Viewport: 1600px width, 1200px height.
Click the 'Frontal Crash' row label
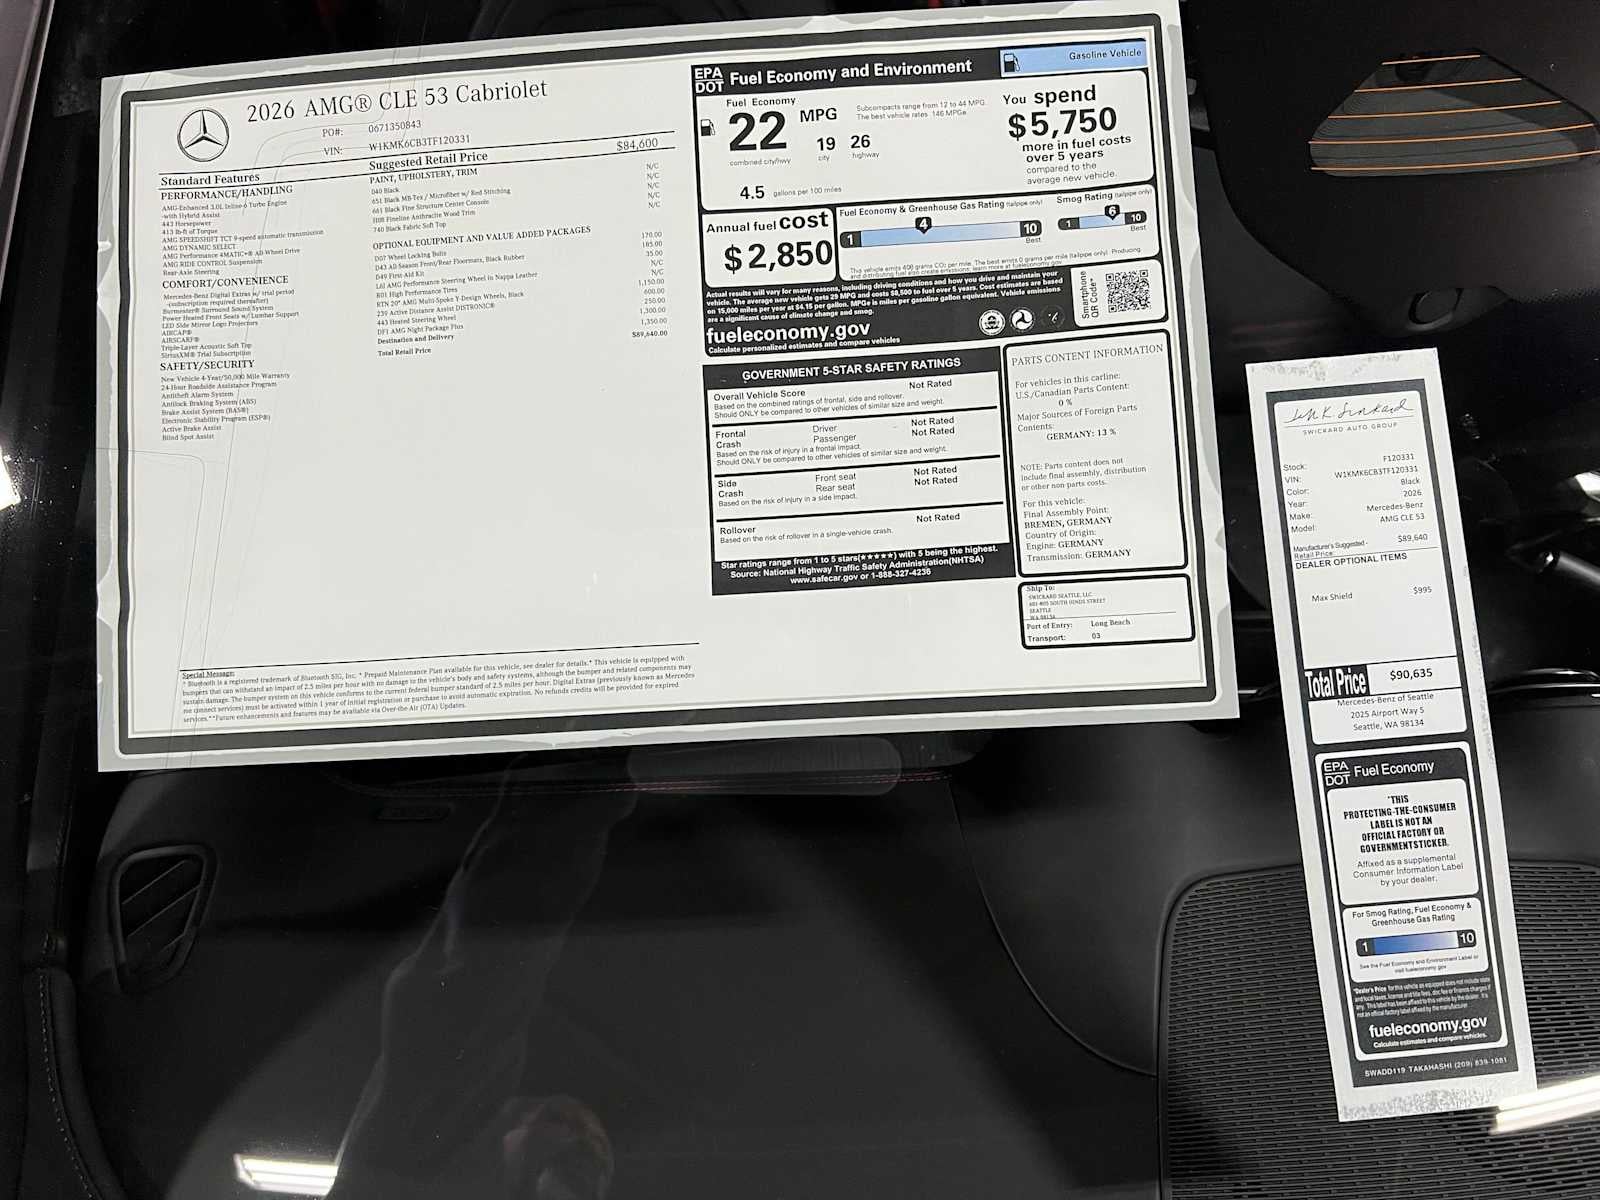pyautogui.click(x=730, y=439)
